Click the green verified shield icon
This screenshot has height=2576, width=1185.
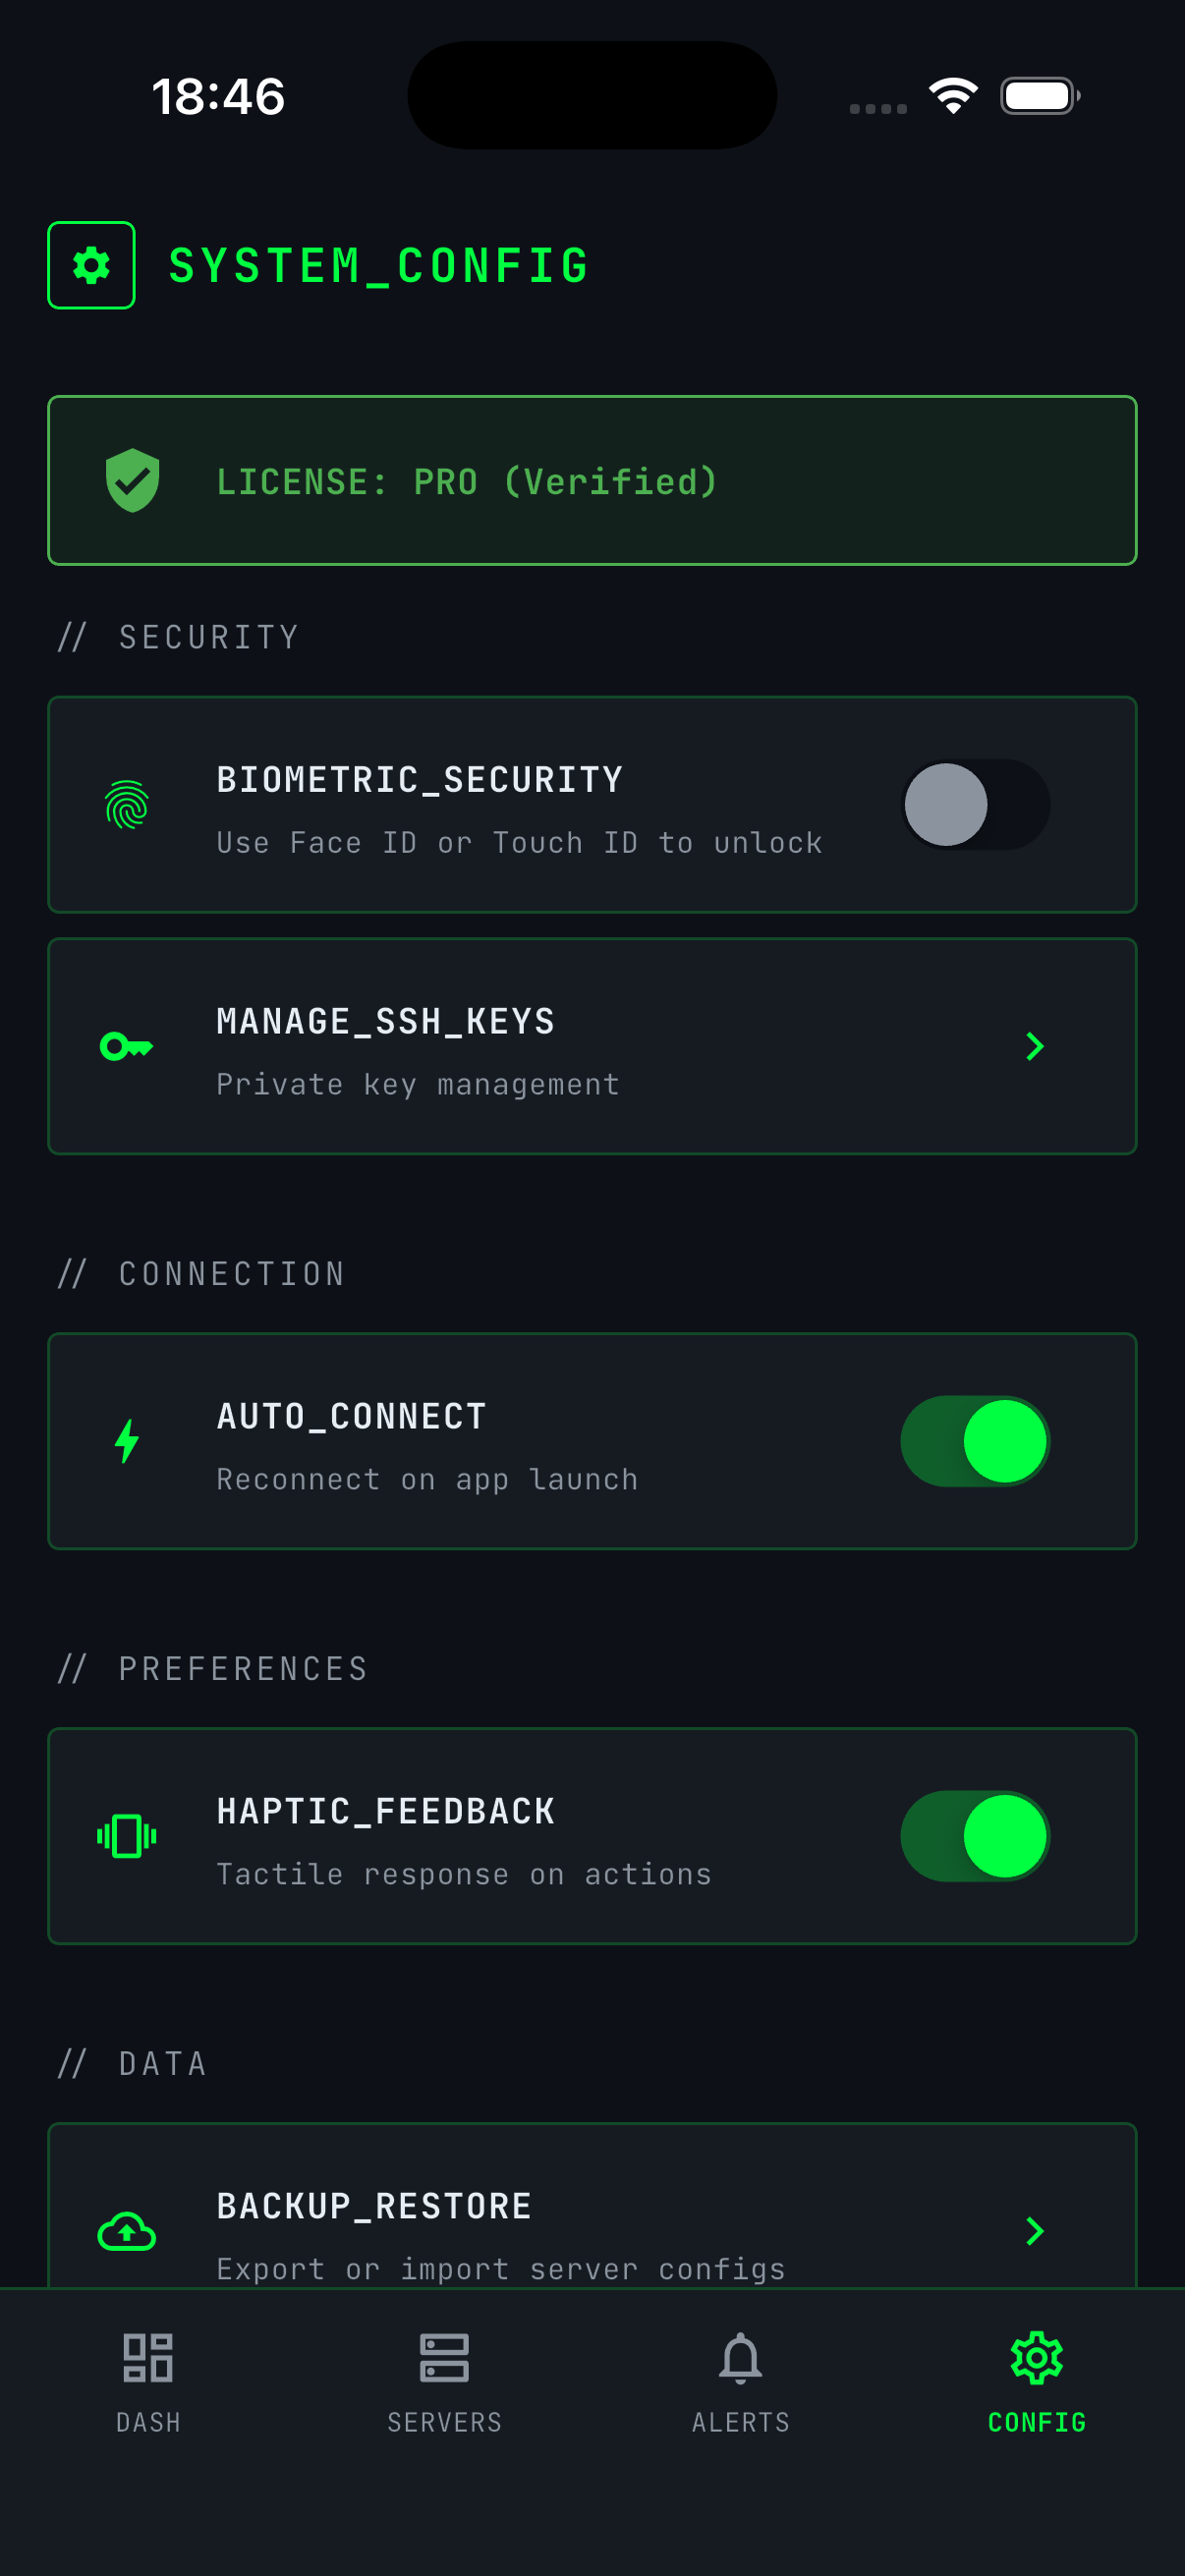point(131,480)
